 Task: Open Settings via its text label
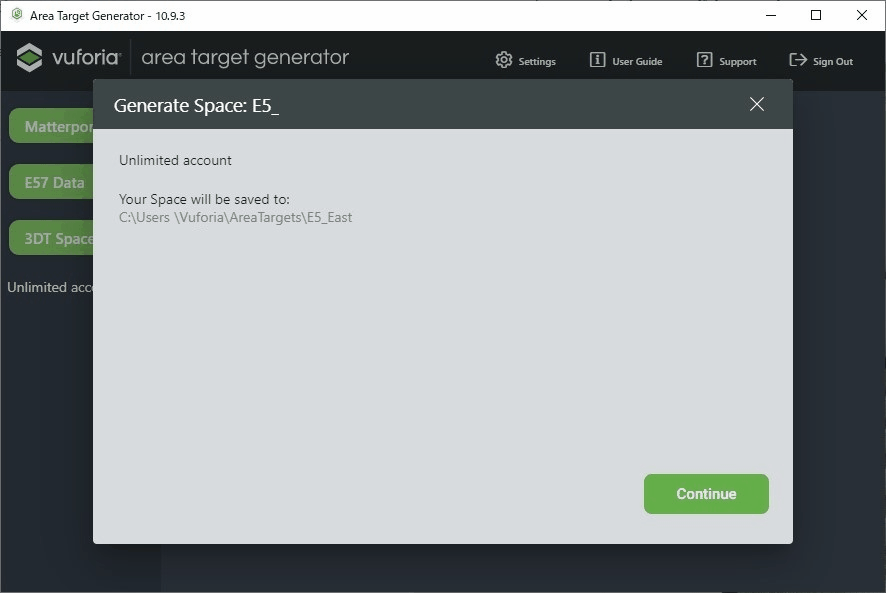tap(537, 62)
